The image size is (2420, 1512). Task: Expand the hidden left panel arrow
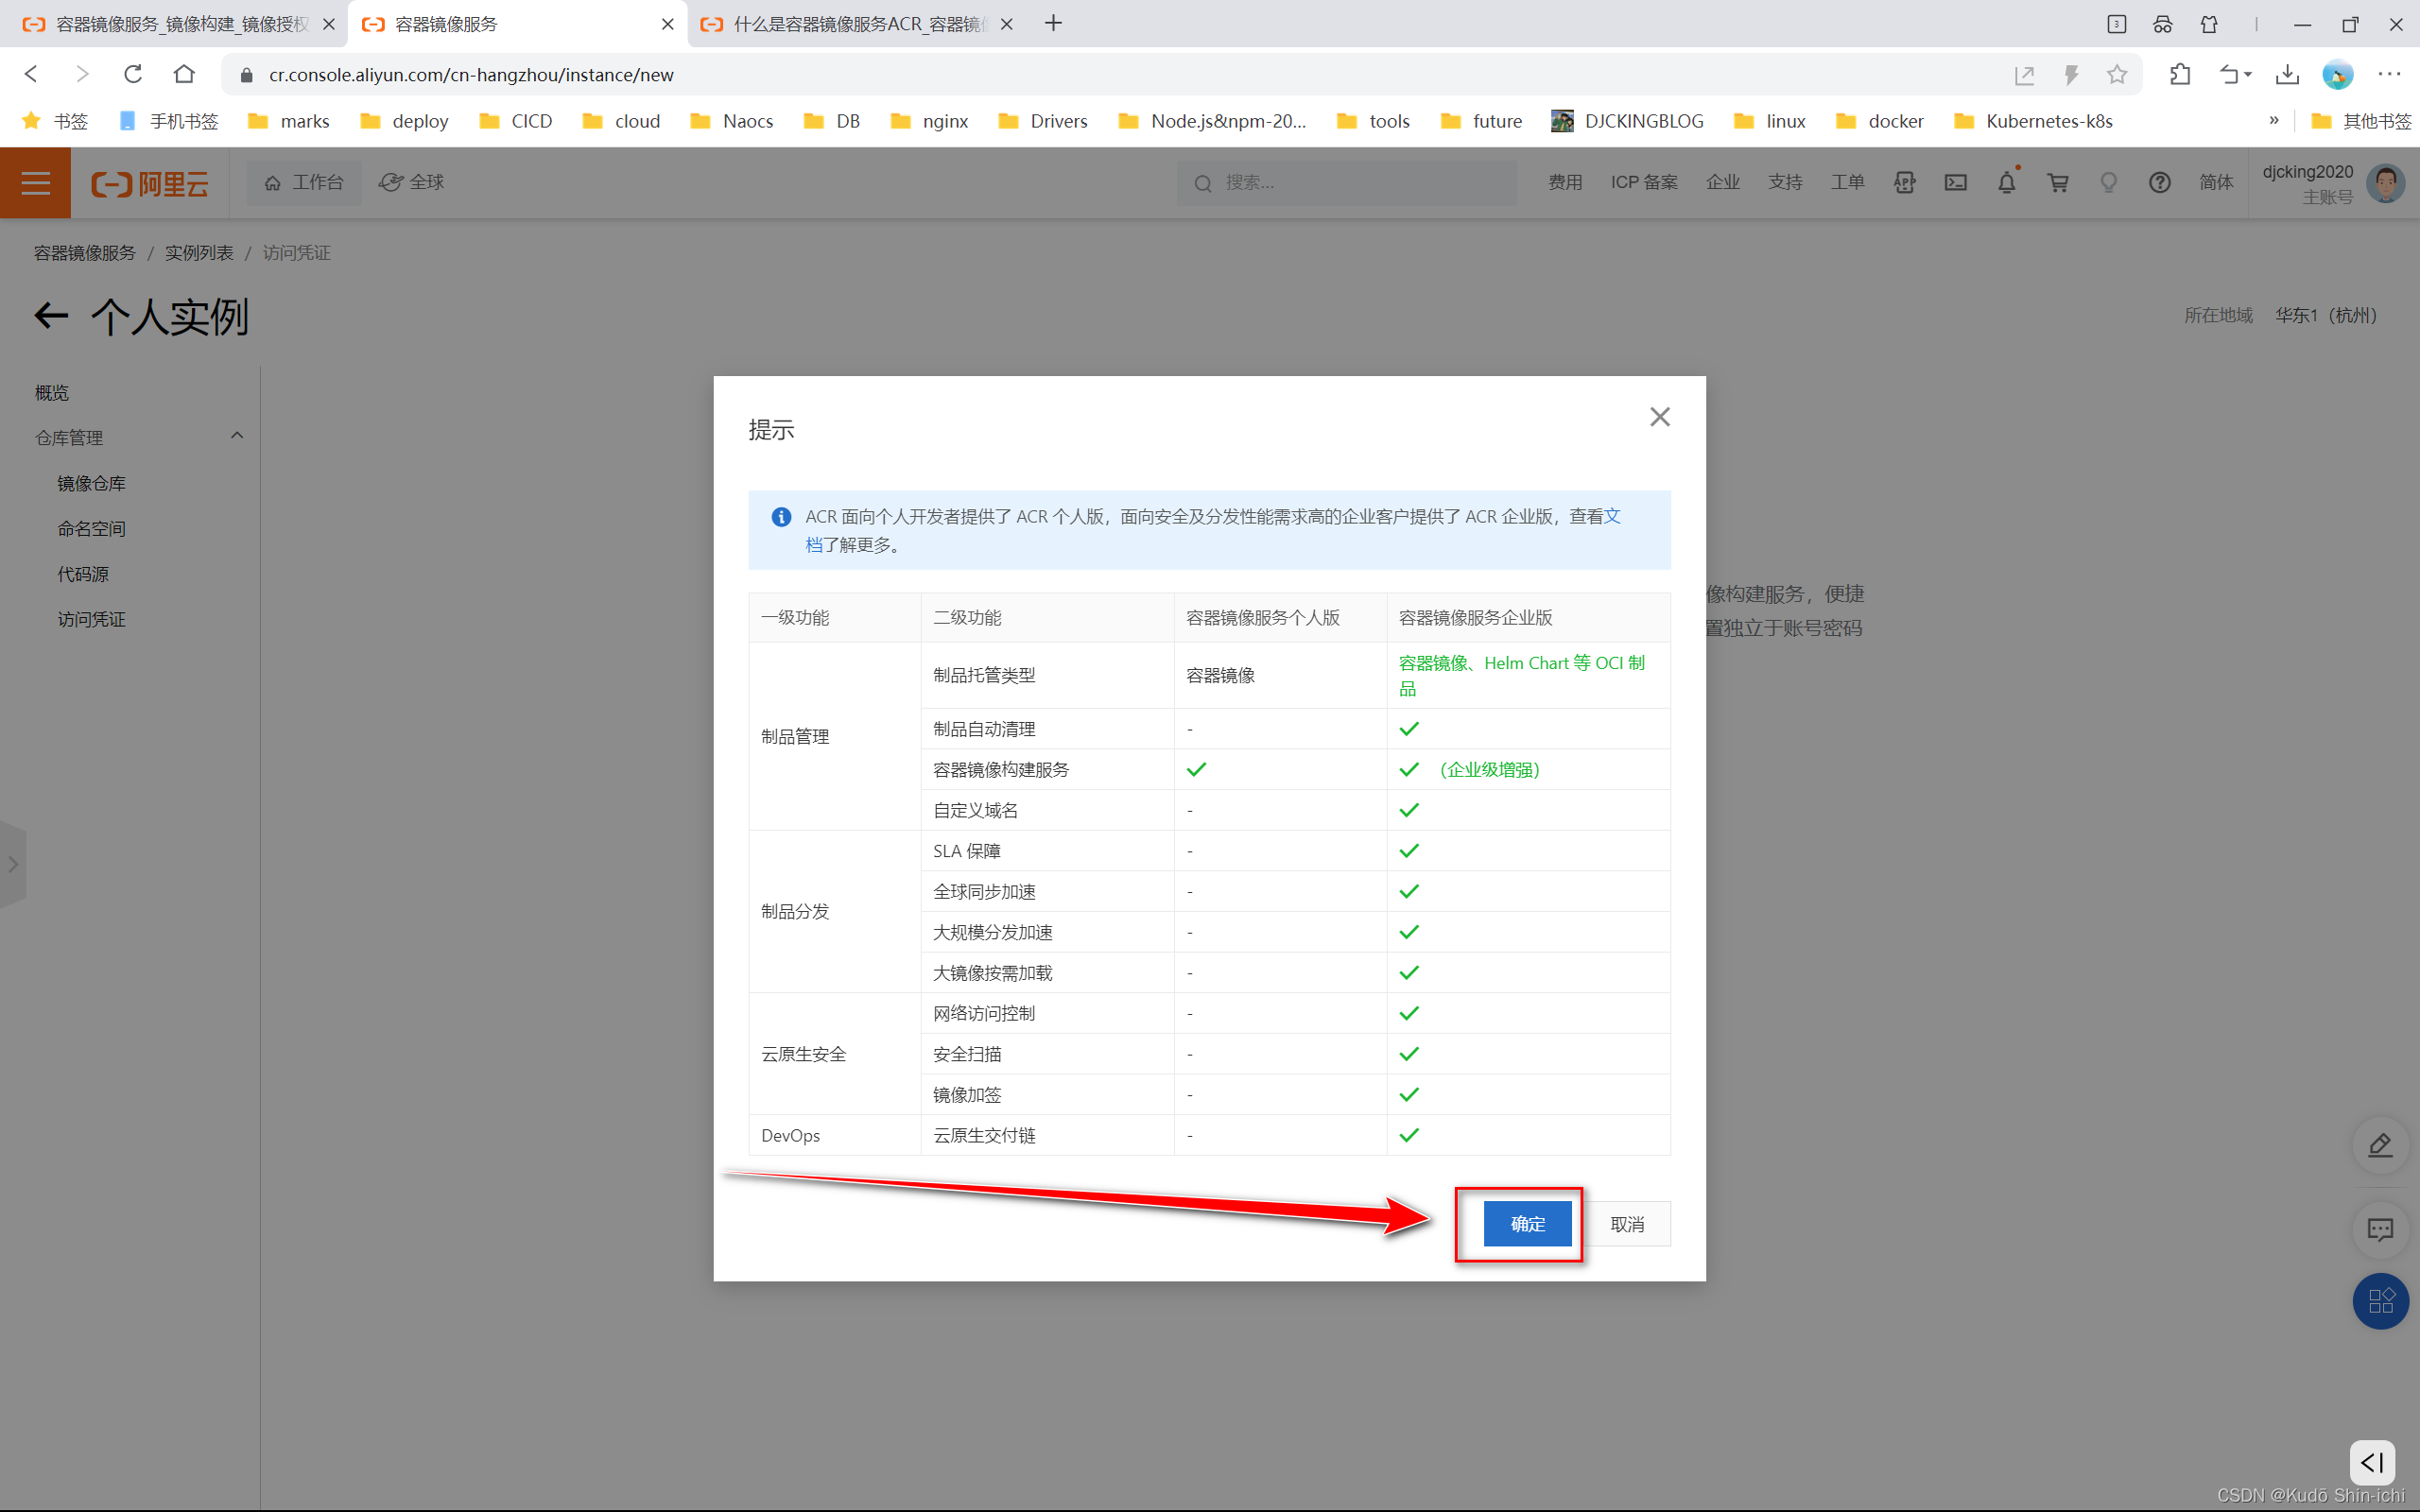point(13,864)
